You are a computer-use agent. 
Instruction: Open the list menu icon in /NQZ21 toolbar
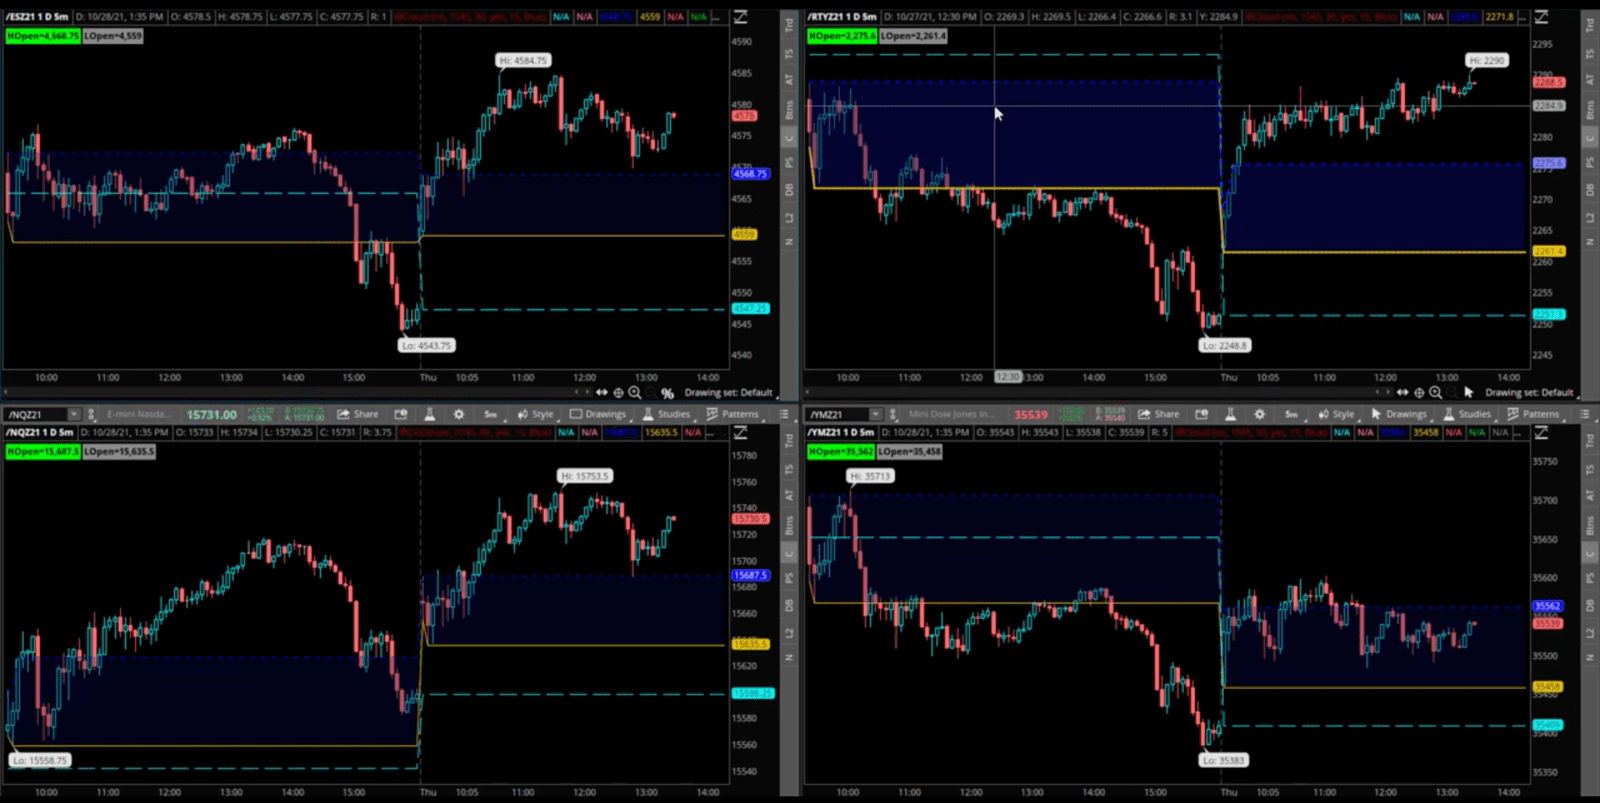(784, 414)
